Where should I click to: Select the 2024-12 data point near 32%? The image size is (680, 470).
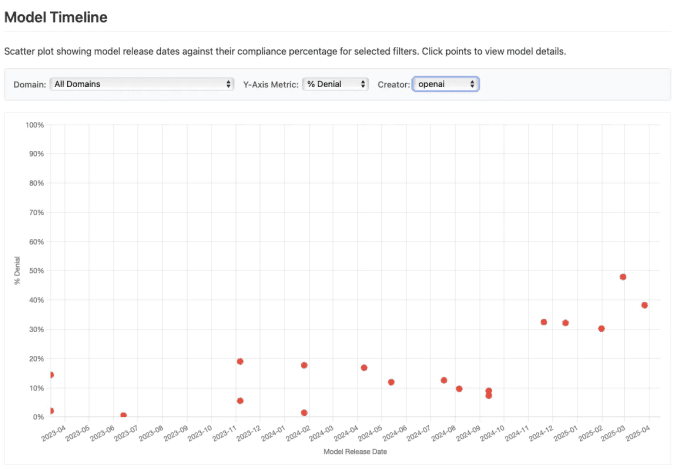coord(544,322)
